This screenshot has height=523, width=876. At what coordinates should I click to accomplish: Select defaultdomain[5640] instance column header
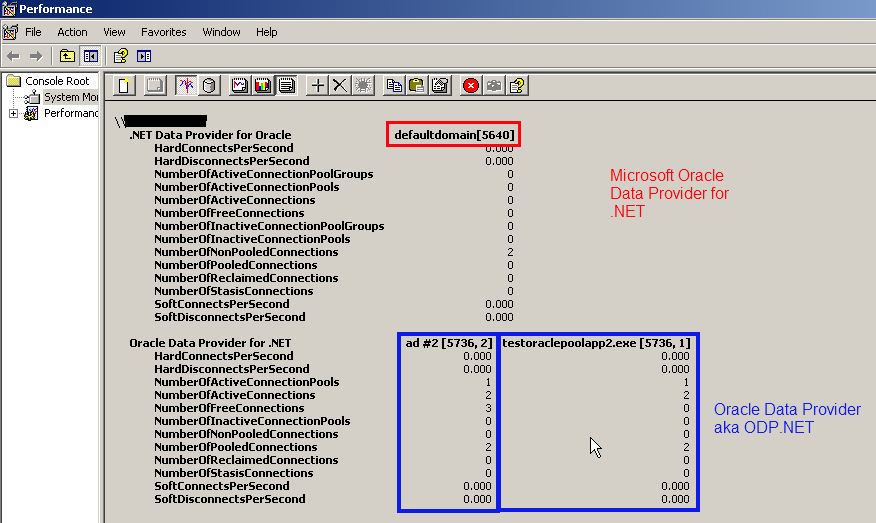[x=455, y=135]
